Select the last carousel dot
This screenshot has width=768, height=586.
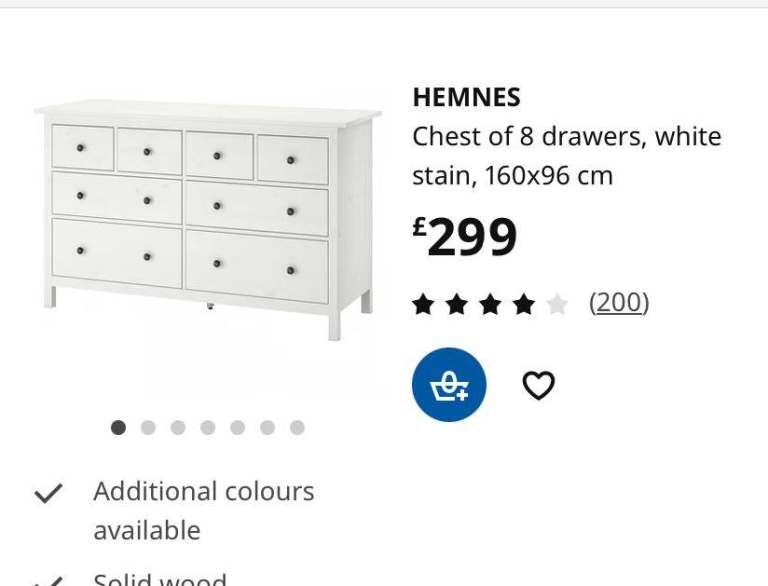297,427
